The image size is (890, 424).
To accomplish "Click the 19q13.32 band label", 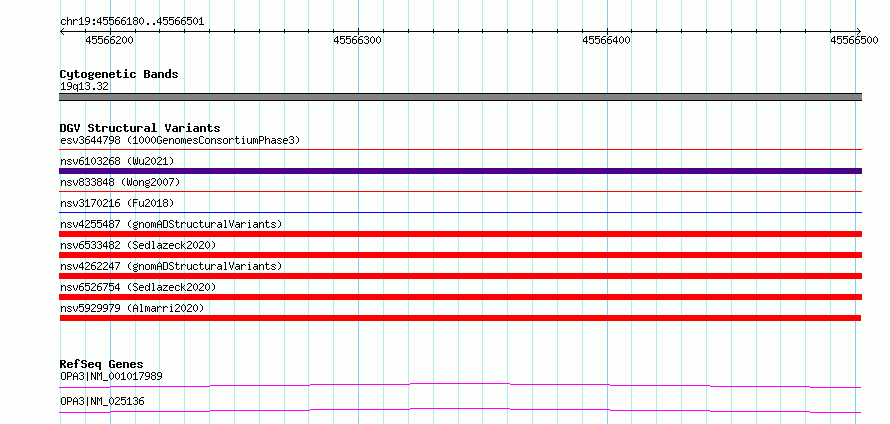I will 85,87.
